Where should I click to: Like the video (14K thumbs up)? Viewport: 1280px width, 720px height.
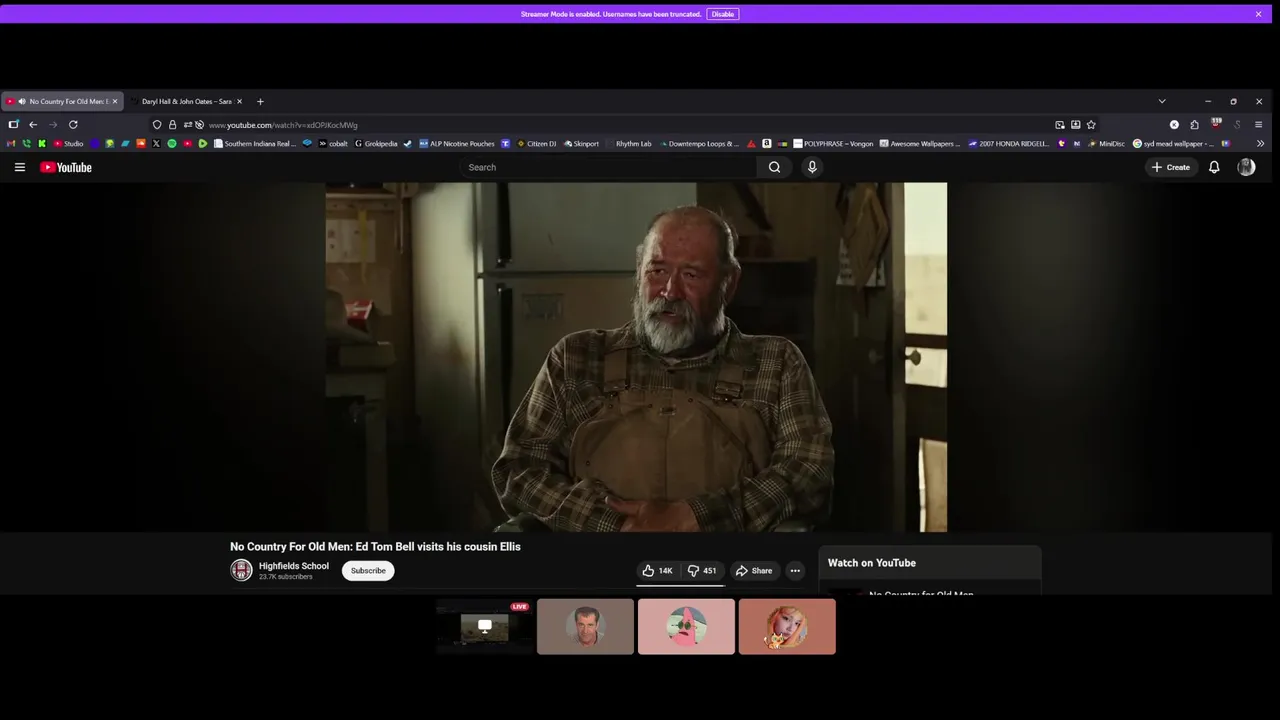657,571
